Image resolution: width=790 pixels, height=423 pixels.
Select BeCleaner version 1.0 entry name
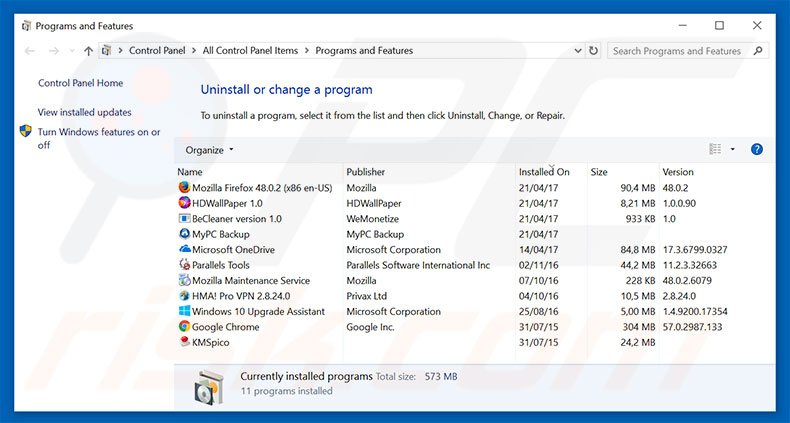(237, 219)
